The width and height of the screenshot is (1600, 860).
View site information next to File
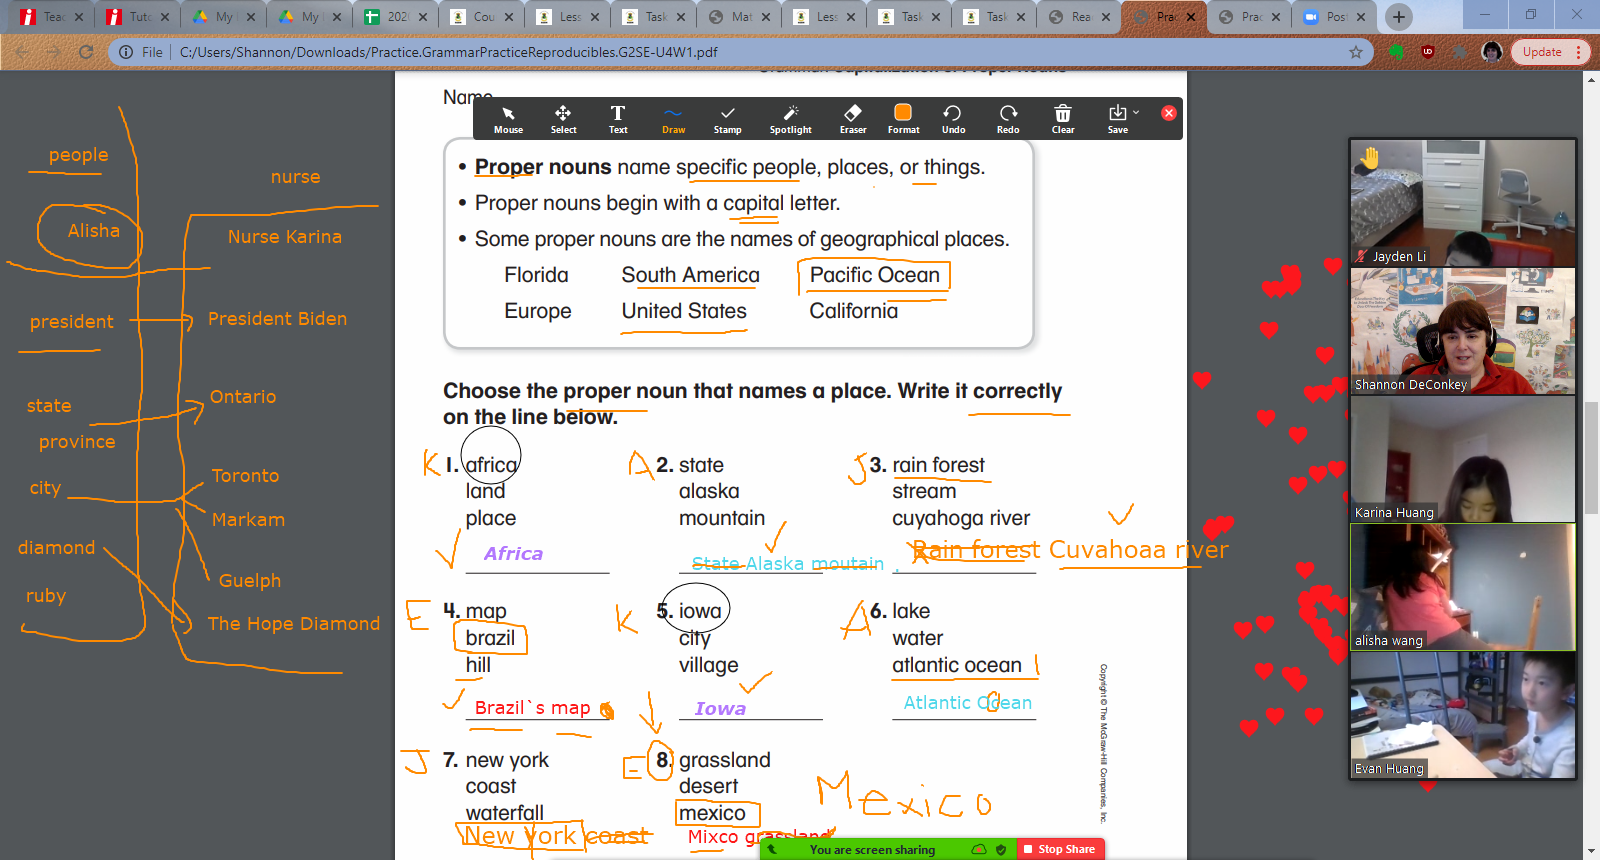[x=126, y=52]
